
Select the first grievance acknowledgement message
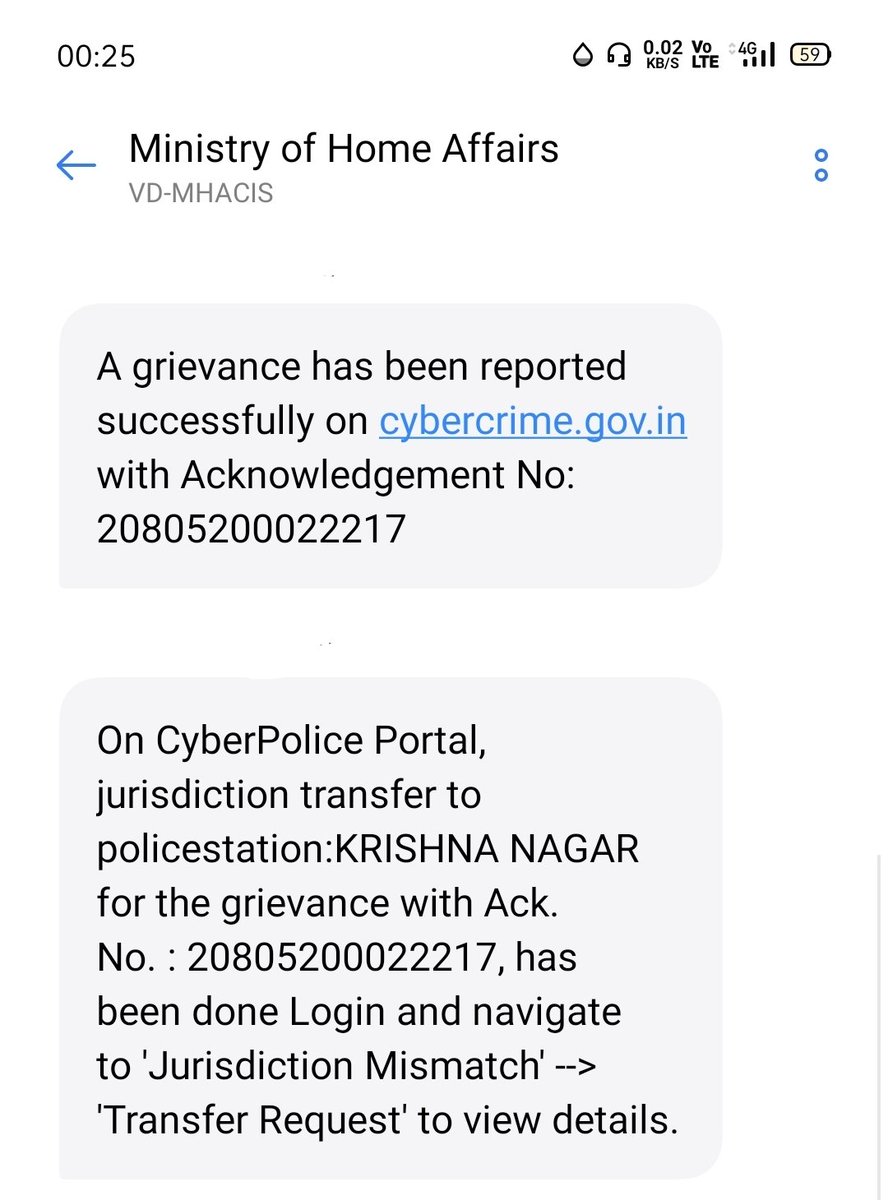(390, 446)
